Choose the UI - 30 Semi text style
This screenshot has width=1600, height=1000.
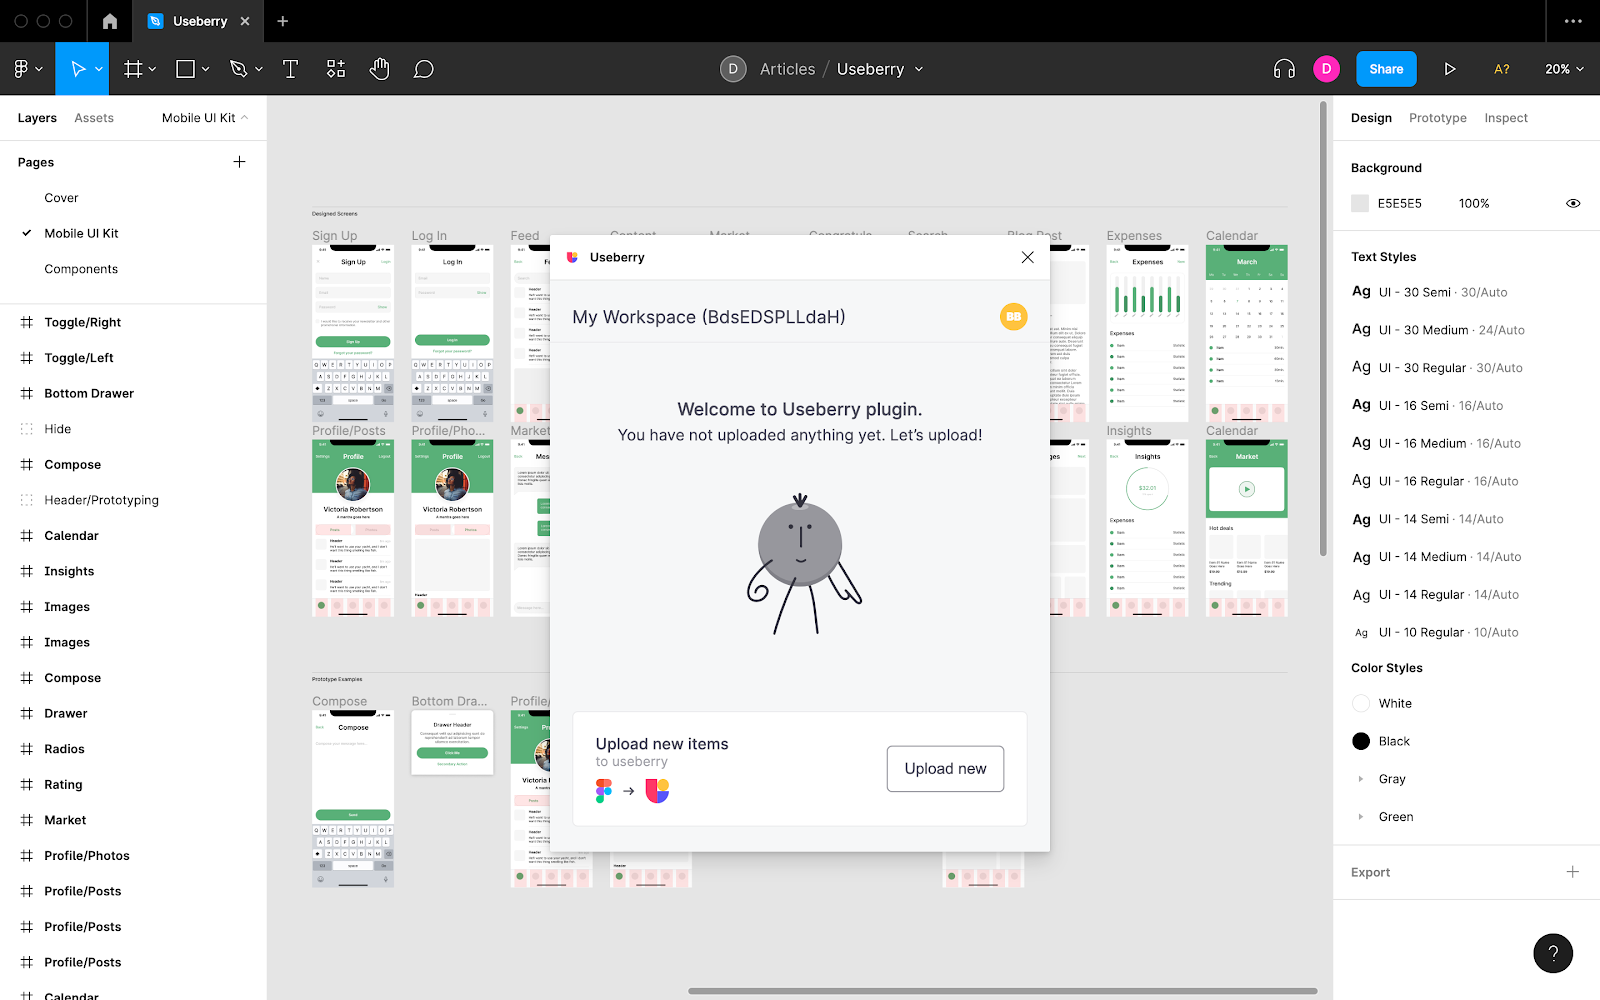(1429, 292)
